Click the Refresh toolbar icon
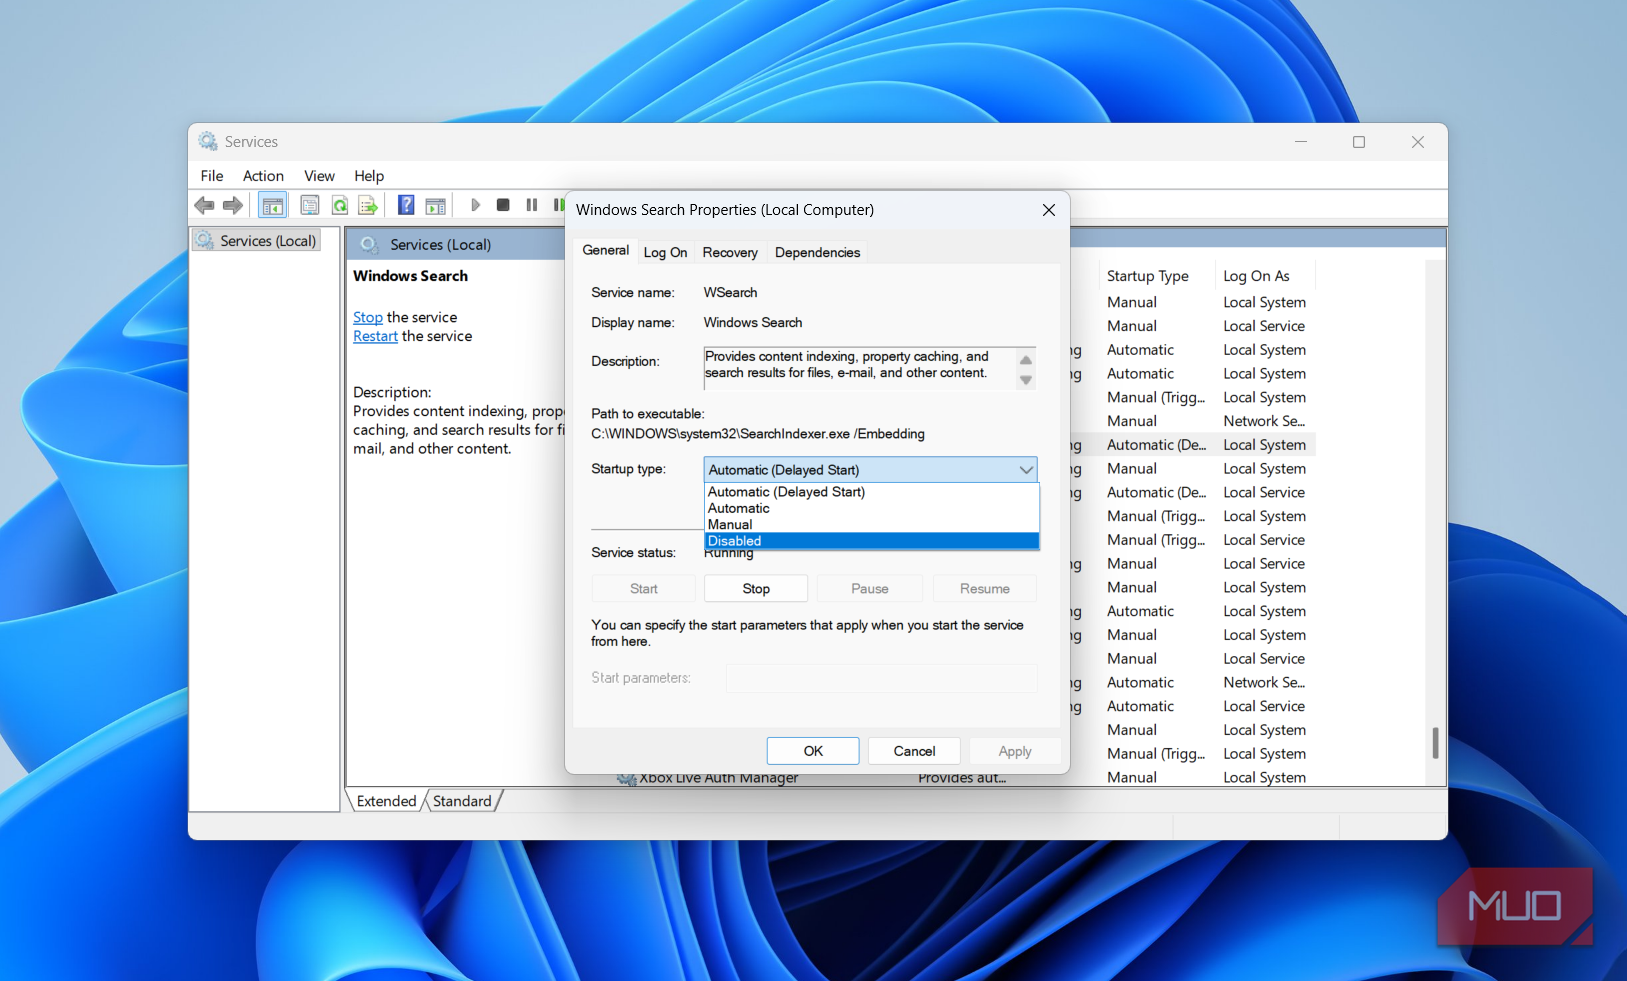The image size is (1627, 981). [x=340, y=205]
